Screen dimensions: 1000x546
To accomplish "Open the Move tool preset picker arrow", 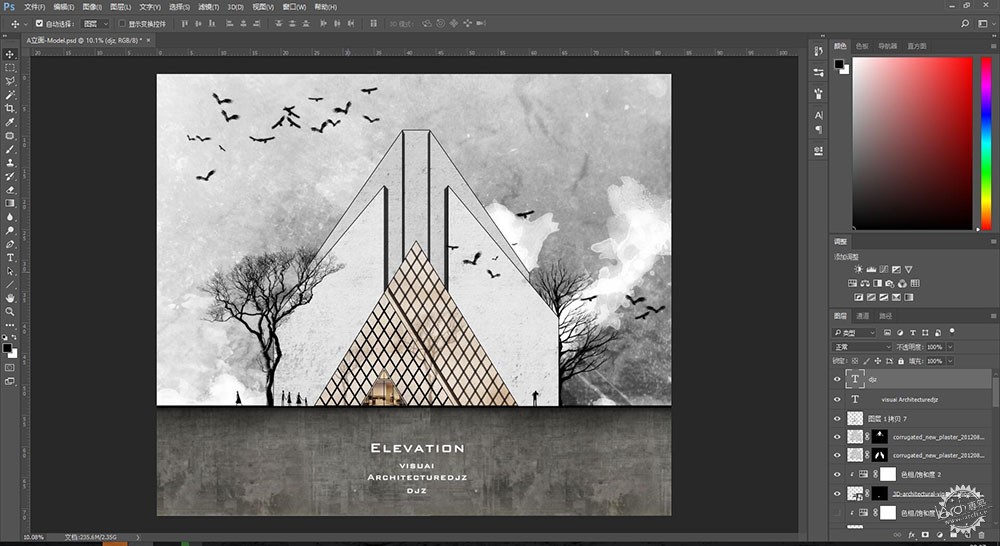I will point(25,24).
